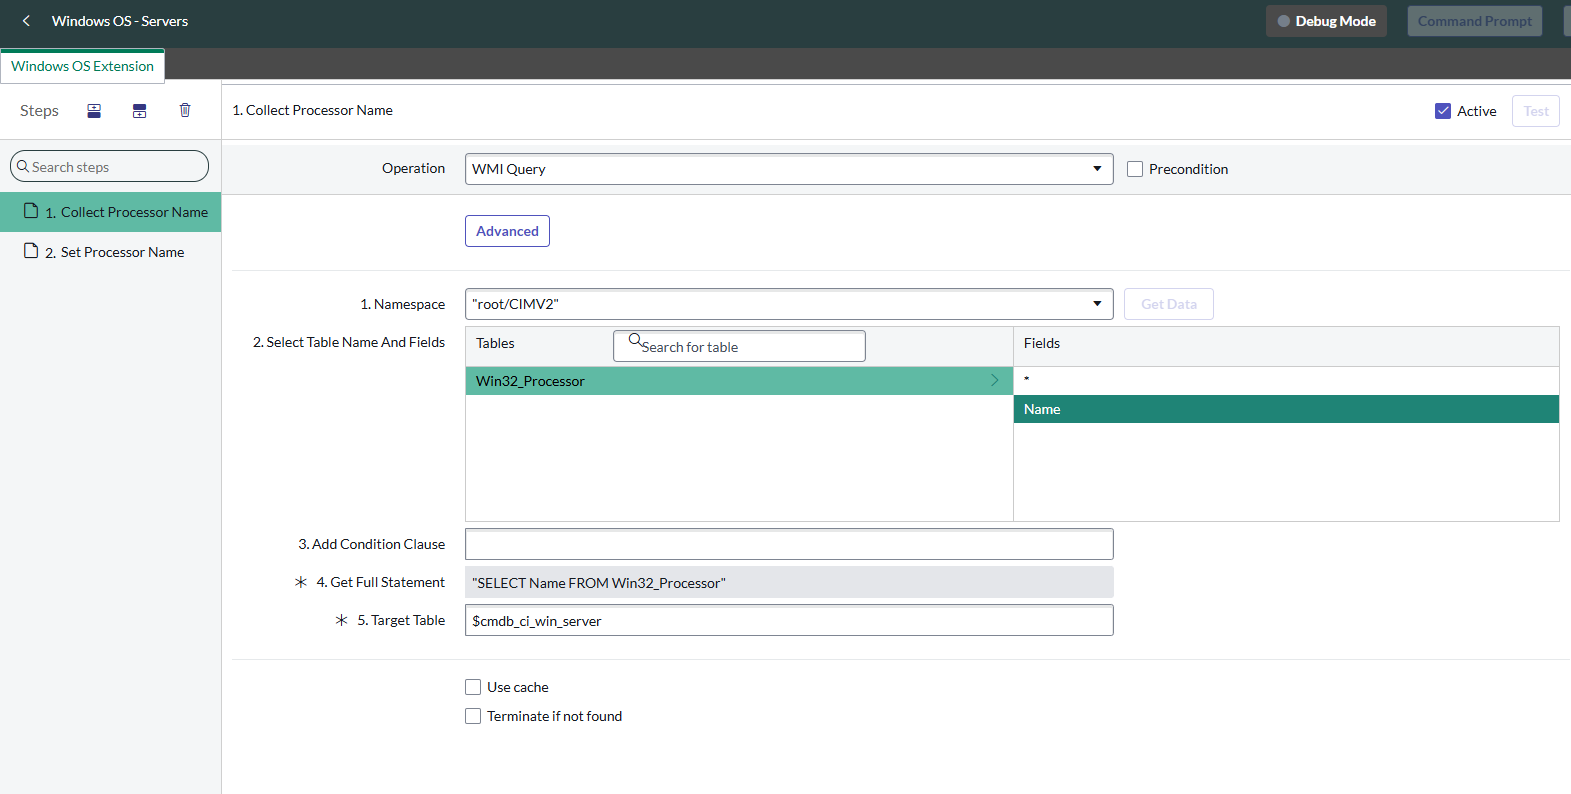Click the chevron on the Win32_Processor row
This screenshot has width=1571, height=794.
point(995,380)
